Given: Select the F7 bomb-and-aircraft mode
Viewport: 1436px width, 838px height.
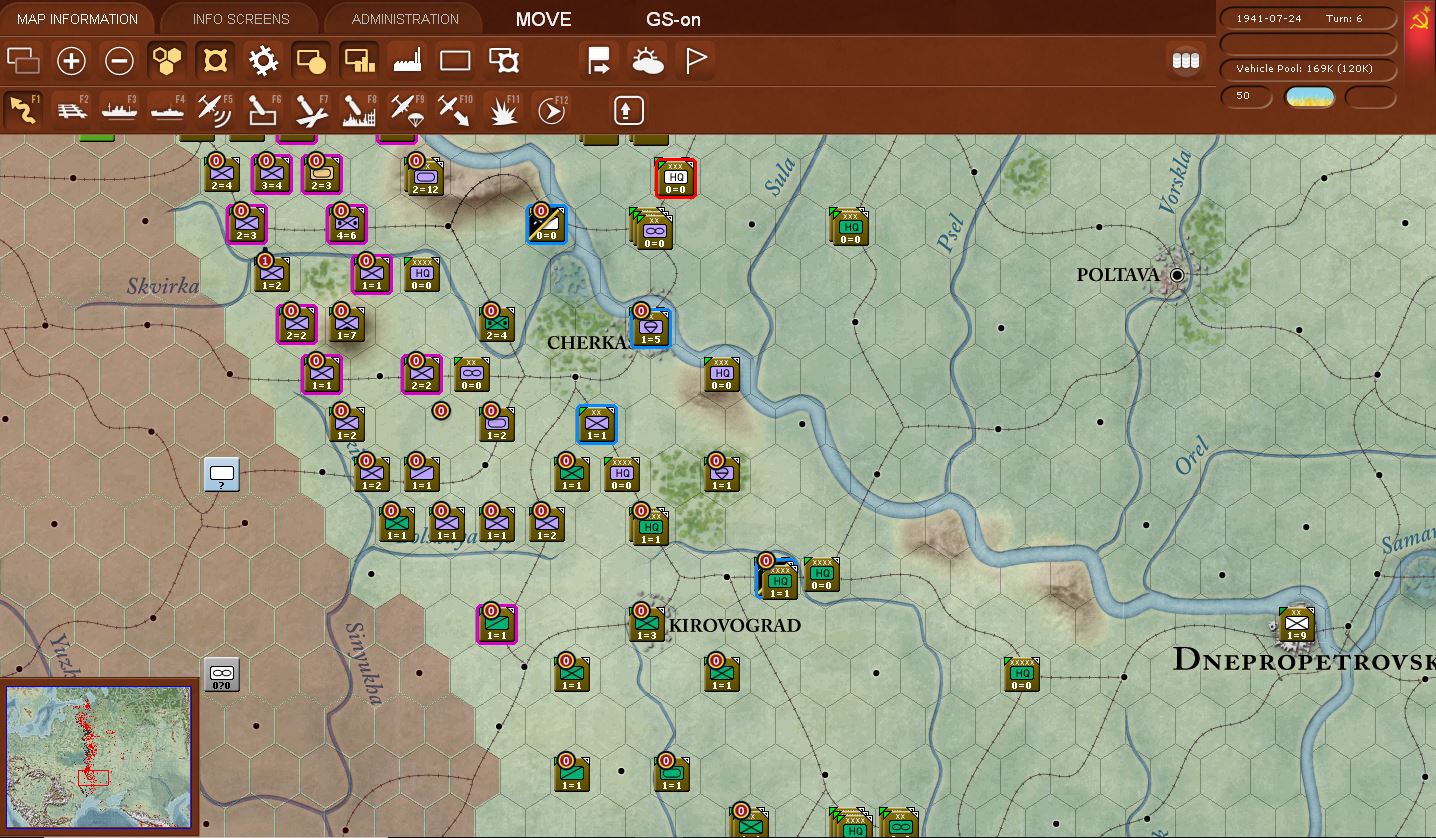Looking at the screenshot, I should coord(311,109).
